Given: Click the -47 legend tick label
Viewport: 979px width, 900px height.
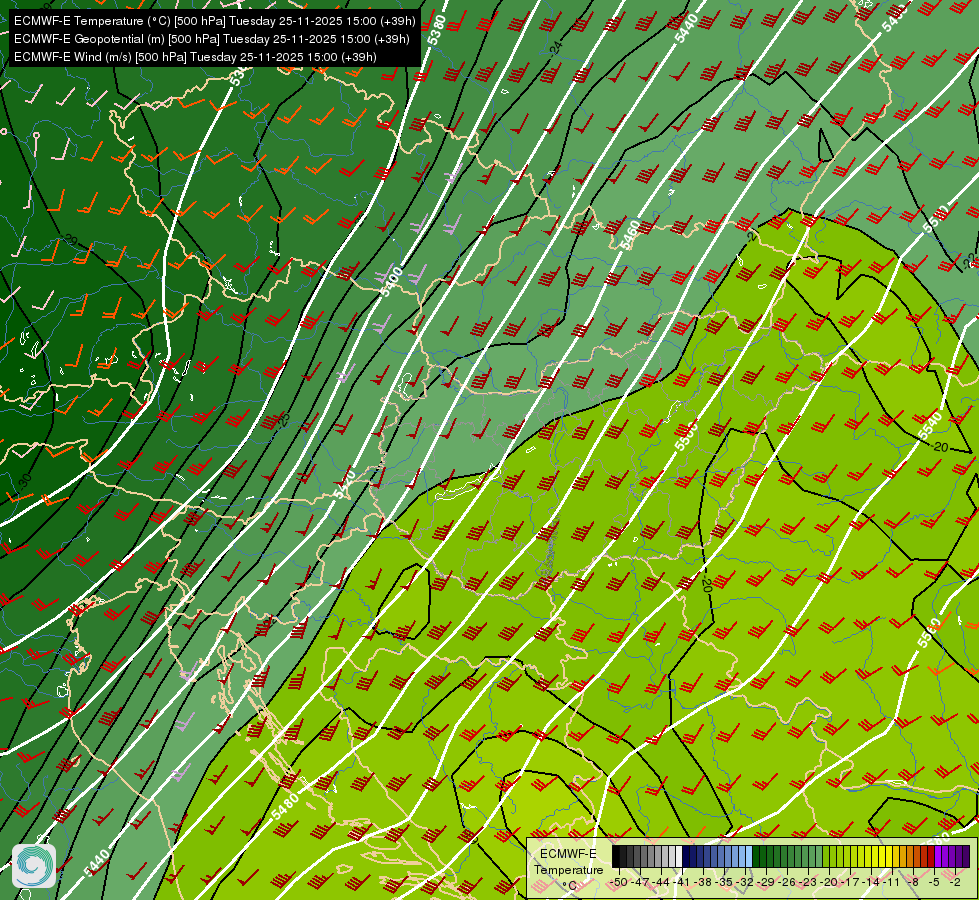Looking at the screenshot, I should 640,882.
